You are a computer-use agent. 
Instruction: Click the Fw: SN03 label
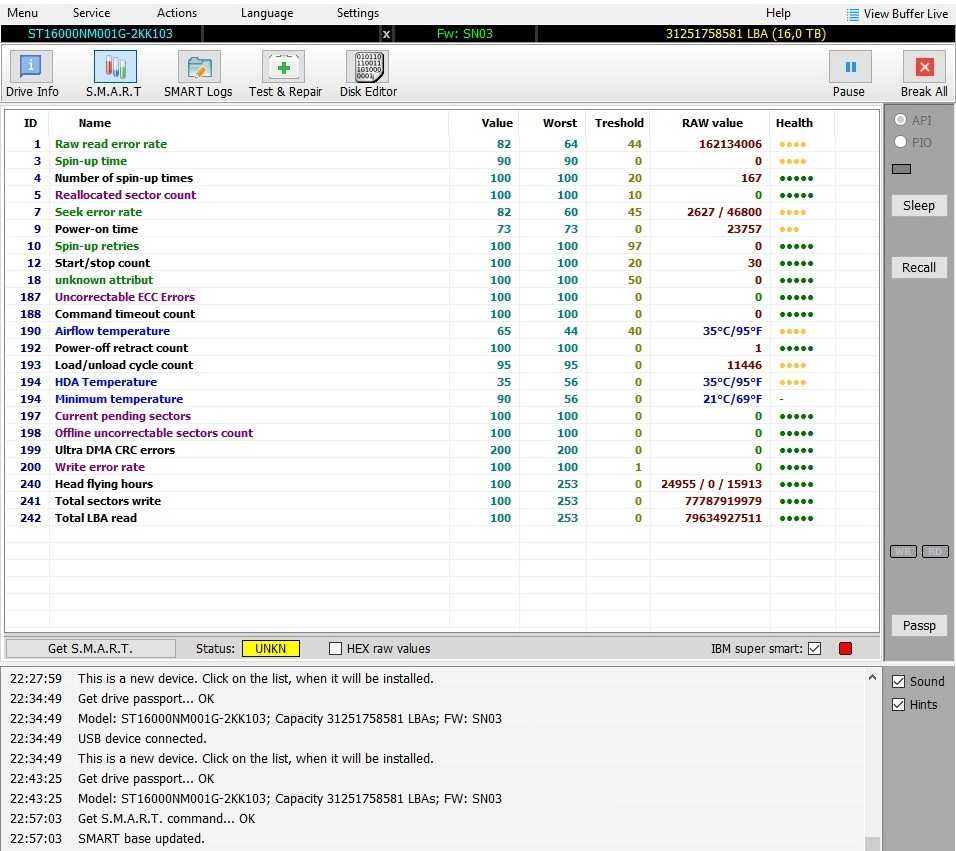click(x=465, y=34)
